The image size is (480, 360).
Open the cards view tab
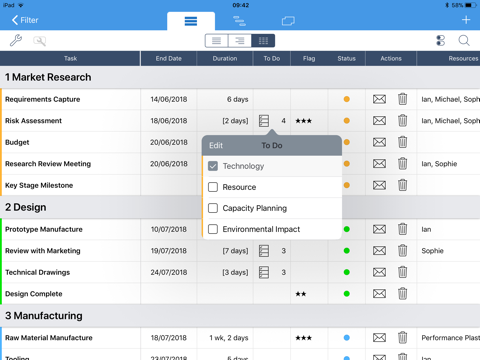point(288,21)
